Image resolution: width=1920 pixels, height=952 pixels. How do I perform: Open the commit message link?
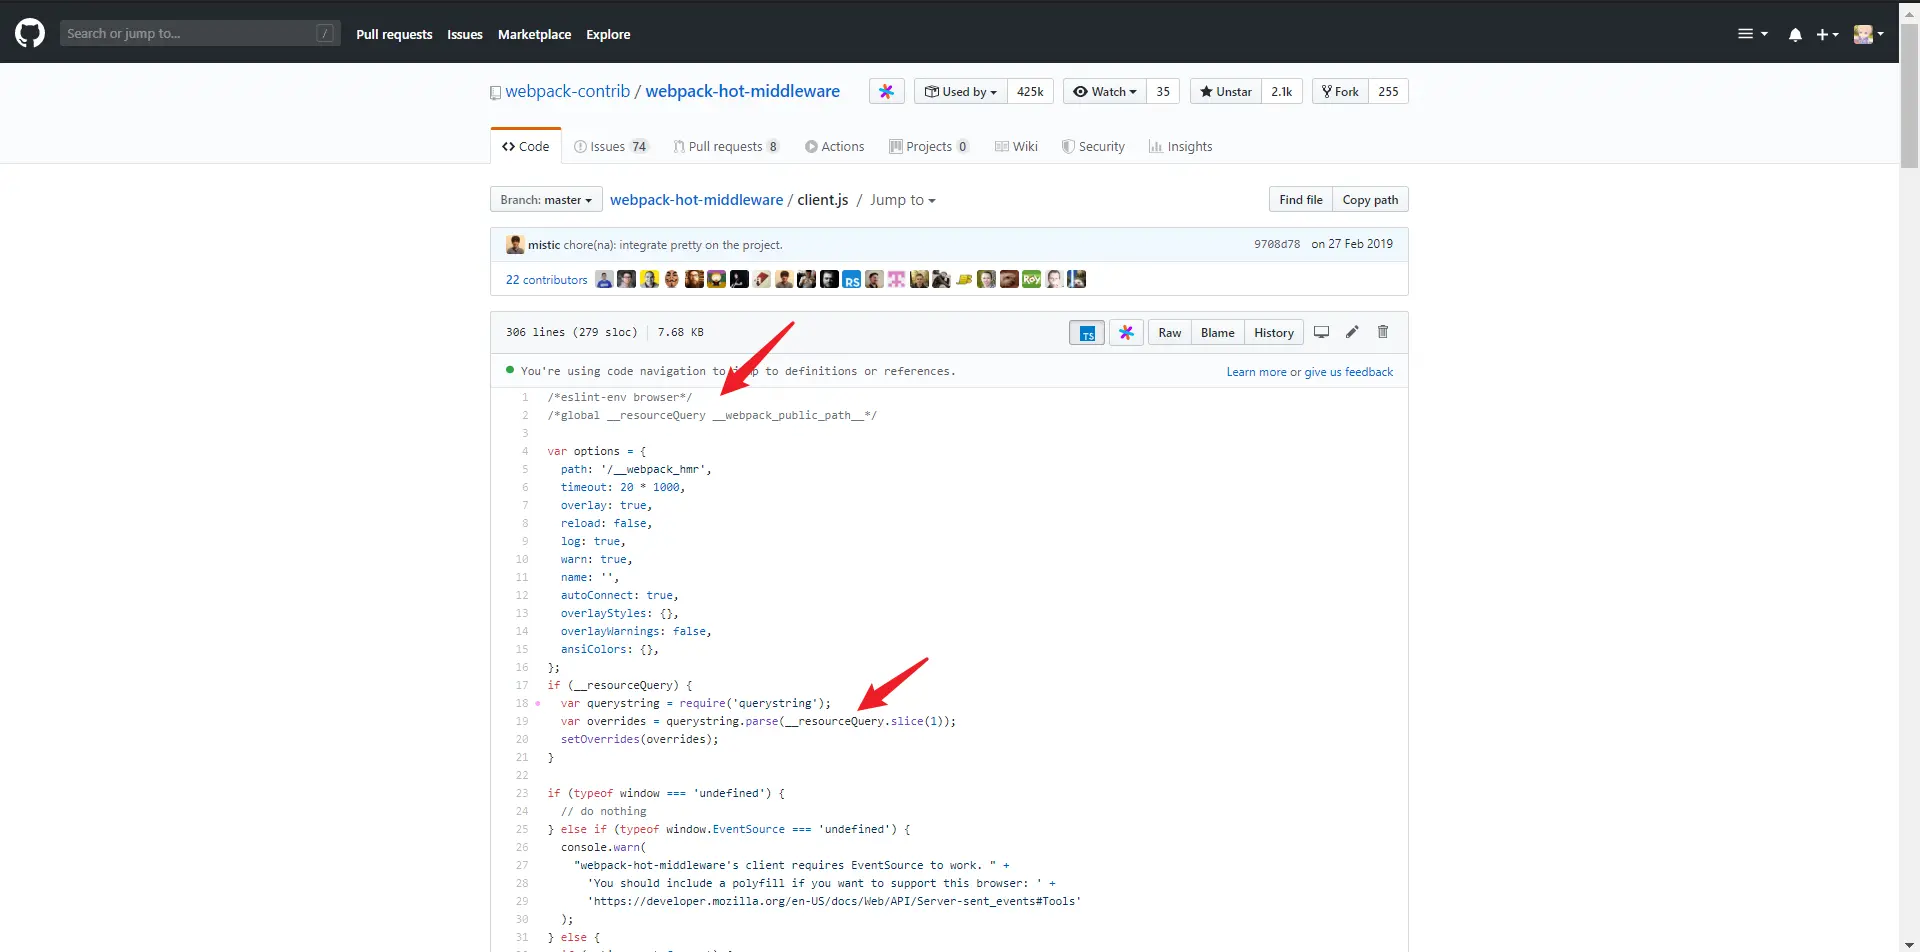click(673, 245)
